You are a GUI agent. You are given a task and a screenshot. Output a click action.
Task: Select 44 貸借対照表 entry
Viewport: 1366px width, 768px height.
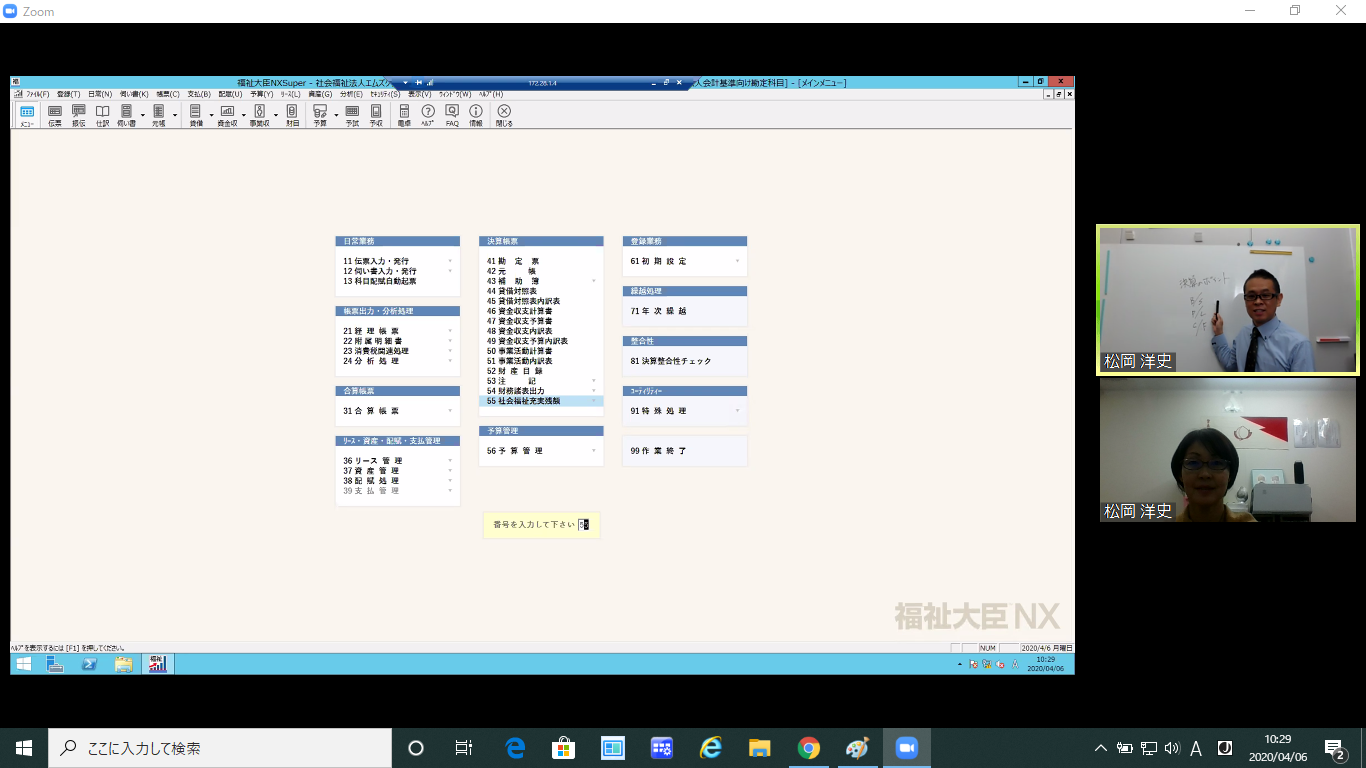click(512, 291)
